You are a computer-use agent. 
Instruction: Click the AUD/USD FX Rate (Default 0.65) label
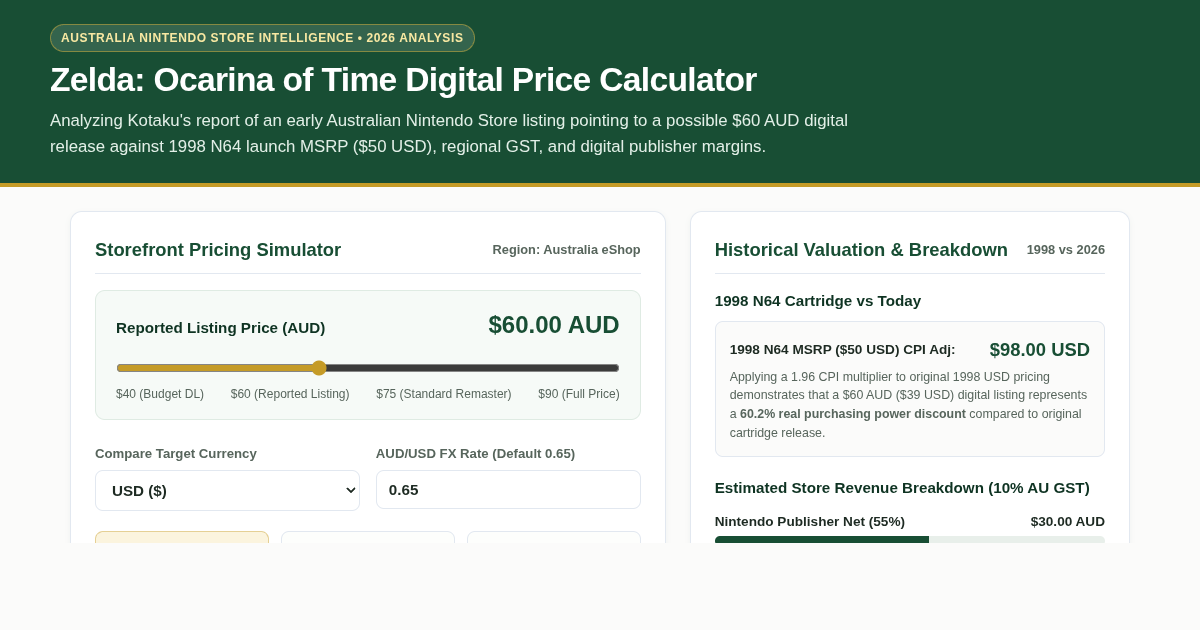tap(476, 454)
